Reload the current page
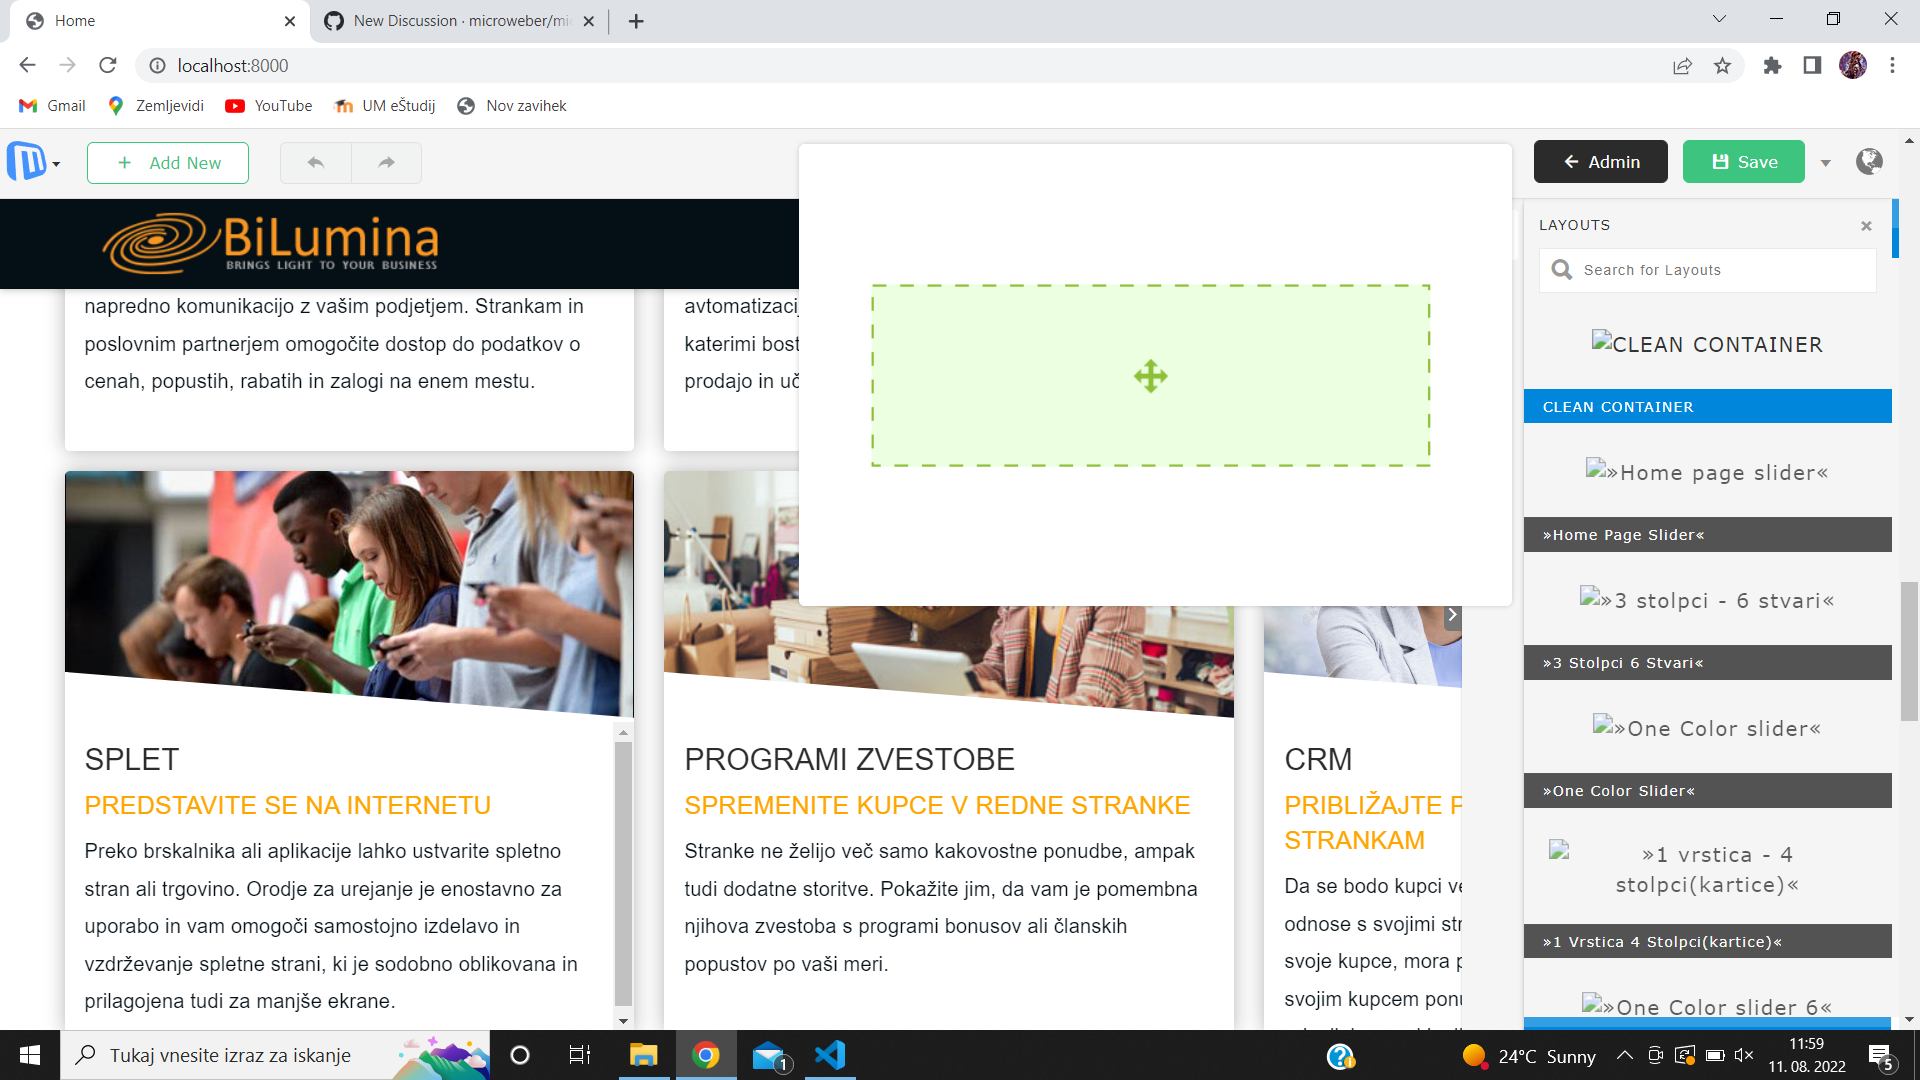 tap(108, 65)
